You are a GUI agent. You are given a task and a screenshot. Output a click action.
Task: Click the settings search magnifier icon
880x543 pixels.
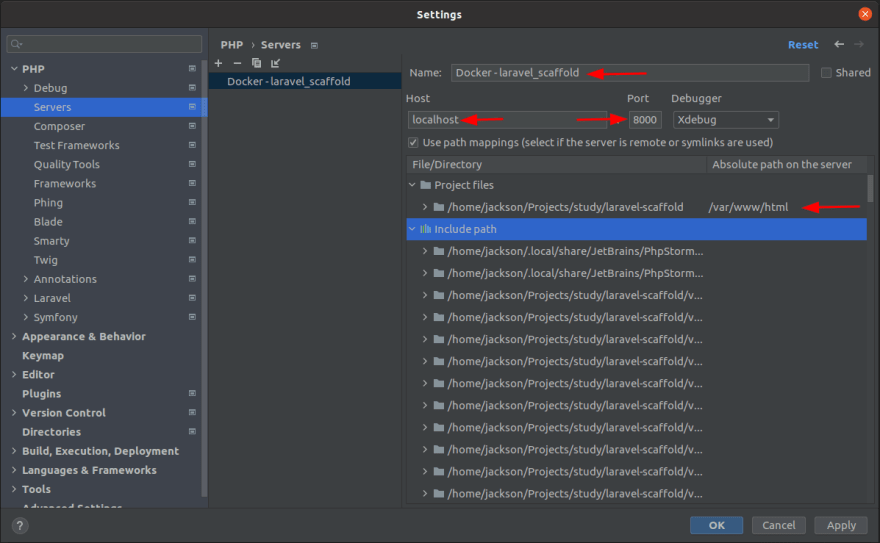pyautogui.click(x=17, y=44)
